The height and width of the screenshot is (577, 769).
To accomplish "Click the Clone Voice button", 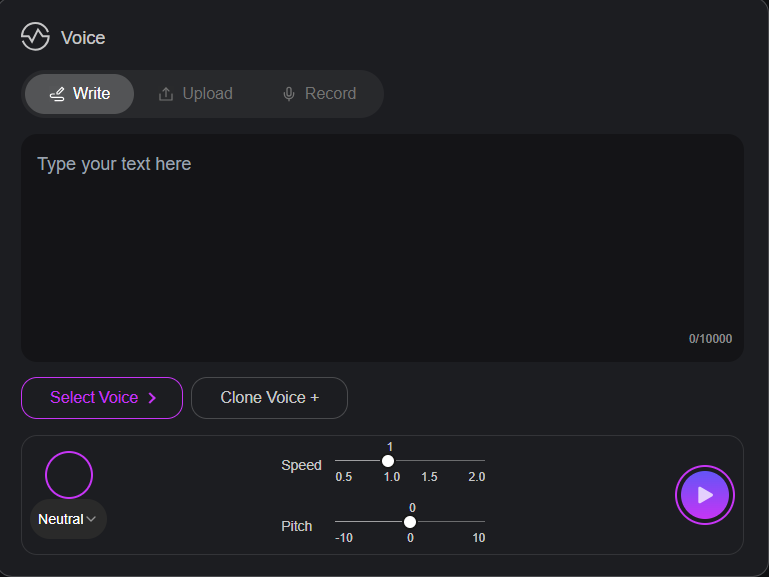I will [269, 398].
